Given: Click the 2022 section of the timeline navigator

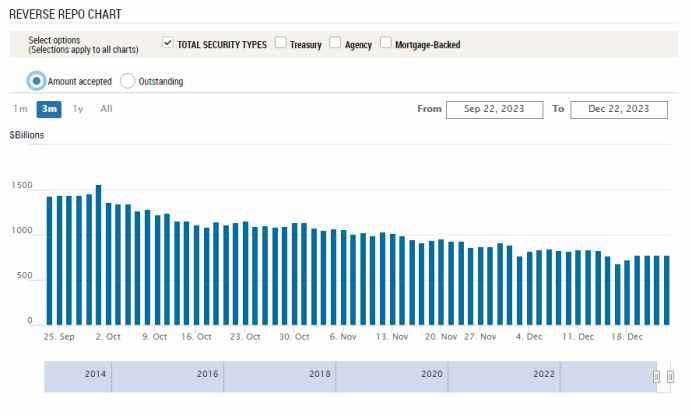Looking at the screenshot, I should point(543,376).
